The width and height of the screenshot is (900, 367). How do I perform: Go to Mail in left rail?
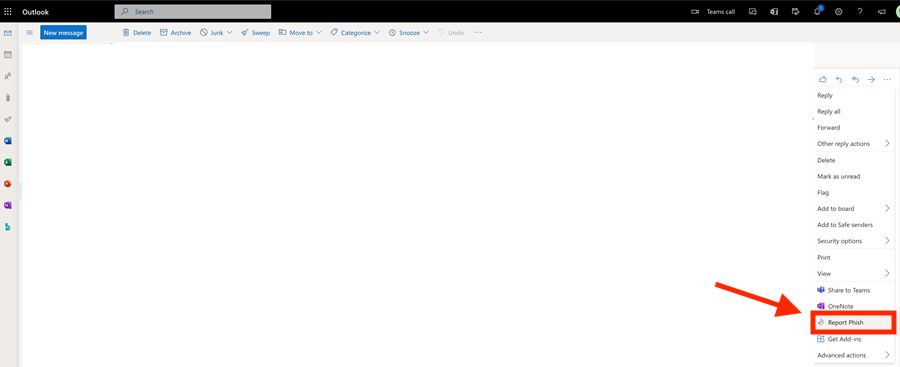(8, 33)
